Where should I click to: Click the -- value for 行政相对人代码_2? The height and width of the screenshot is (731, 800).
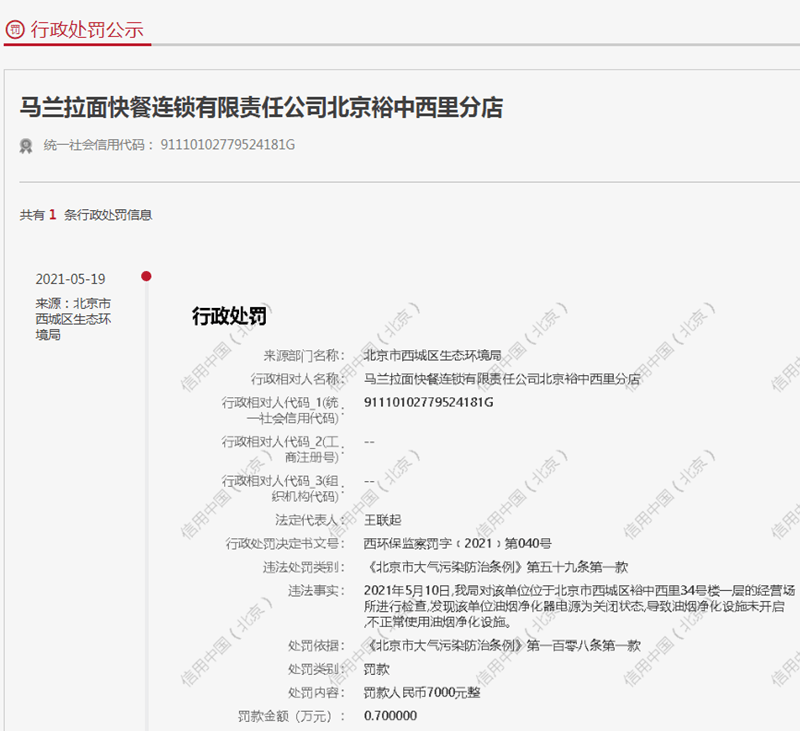[x=369, y=442]
